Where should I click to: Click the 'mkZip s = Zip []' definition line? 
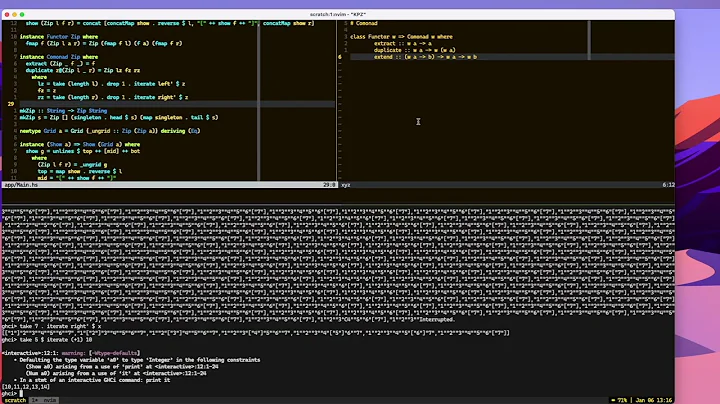[x=119, y=118]
